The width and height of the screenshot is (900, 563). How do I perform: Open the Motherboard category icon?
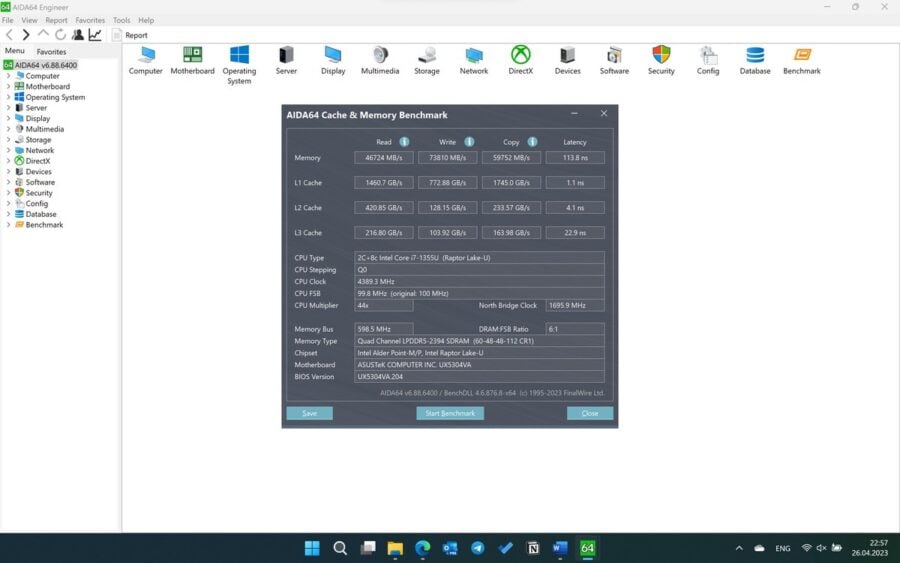[x=192, y=60]
